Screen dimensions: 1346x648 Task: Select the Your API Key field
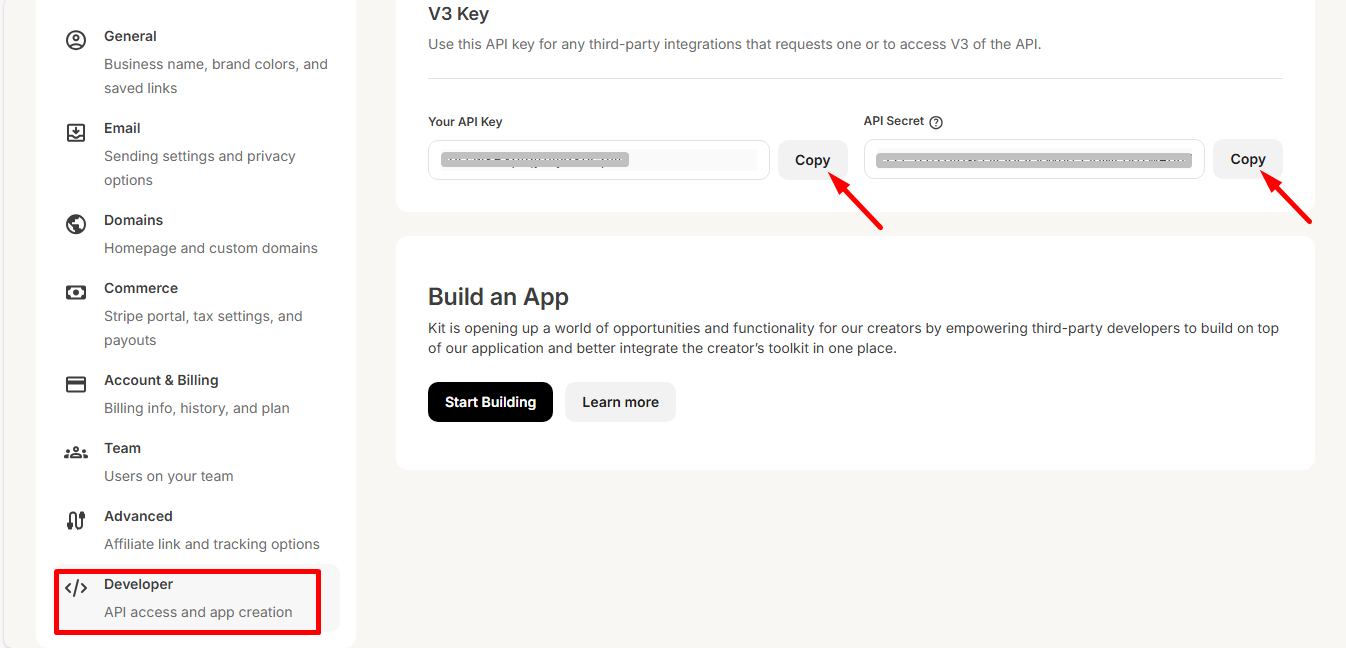(598, 160)
